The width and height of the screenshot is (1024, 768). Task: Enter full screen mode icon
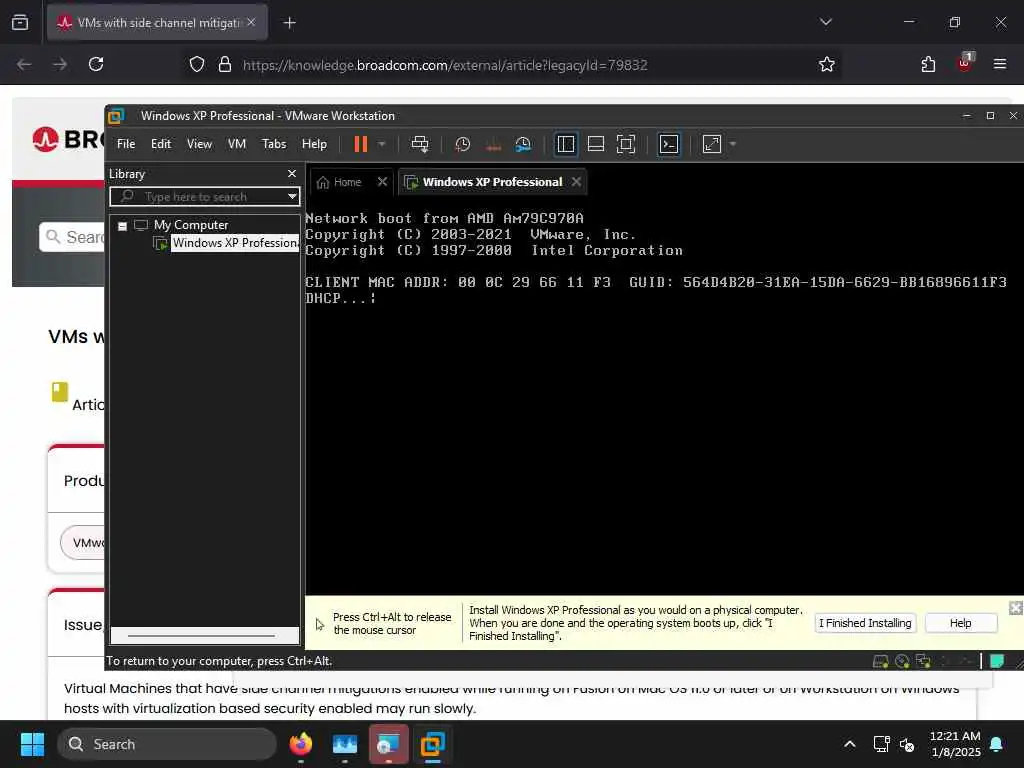[x=626, y=144]
